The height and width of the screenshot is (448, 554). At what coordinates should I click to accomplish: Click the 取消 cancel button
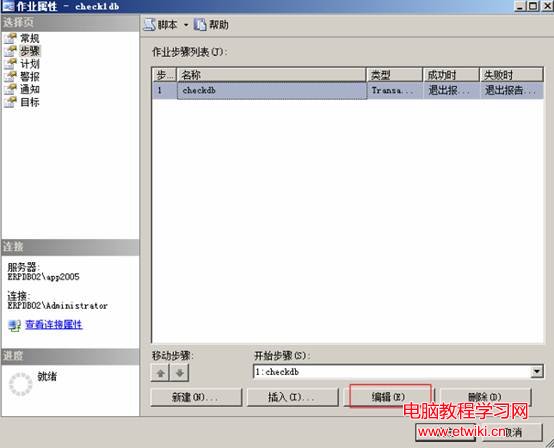(512, 432)
